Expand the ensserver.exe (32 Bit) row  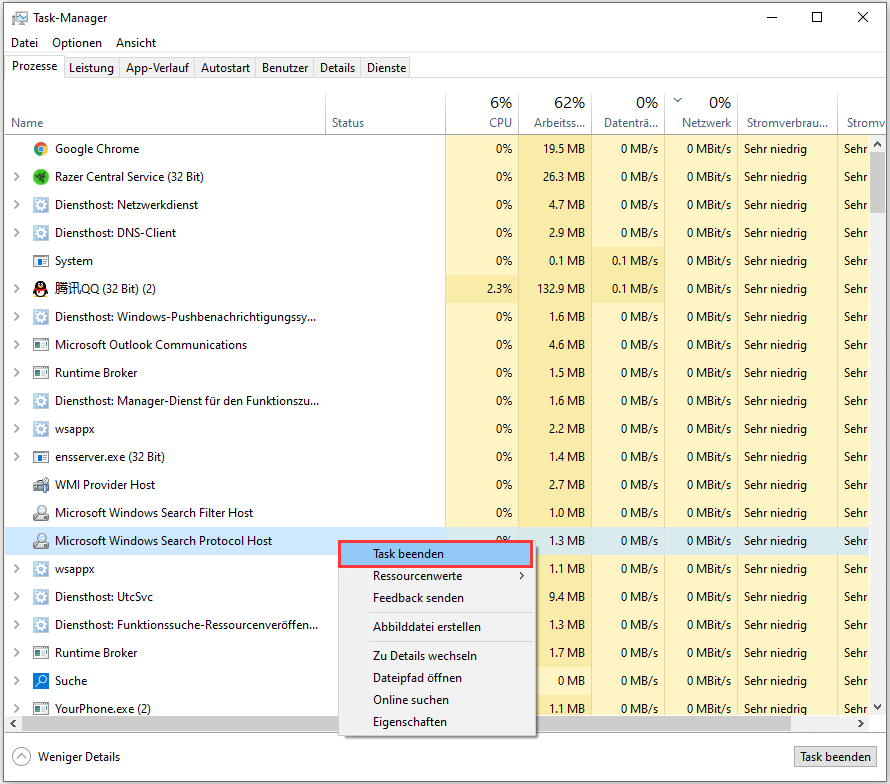click(x=16, y=457)
